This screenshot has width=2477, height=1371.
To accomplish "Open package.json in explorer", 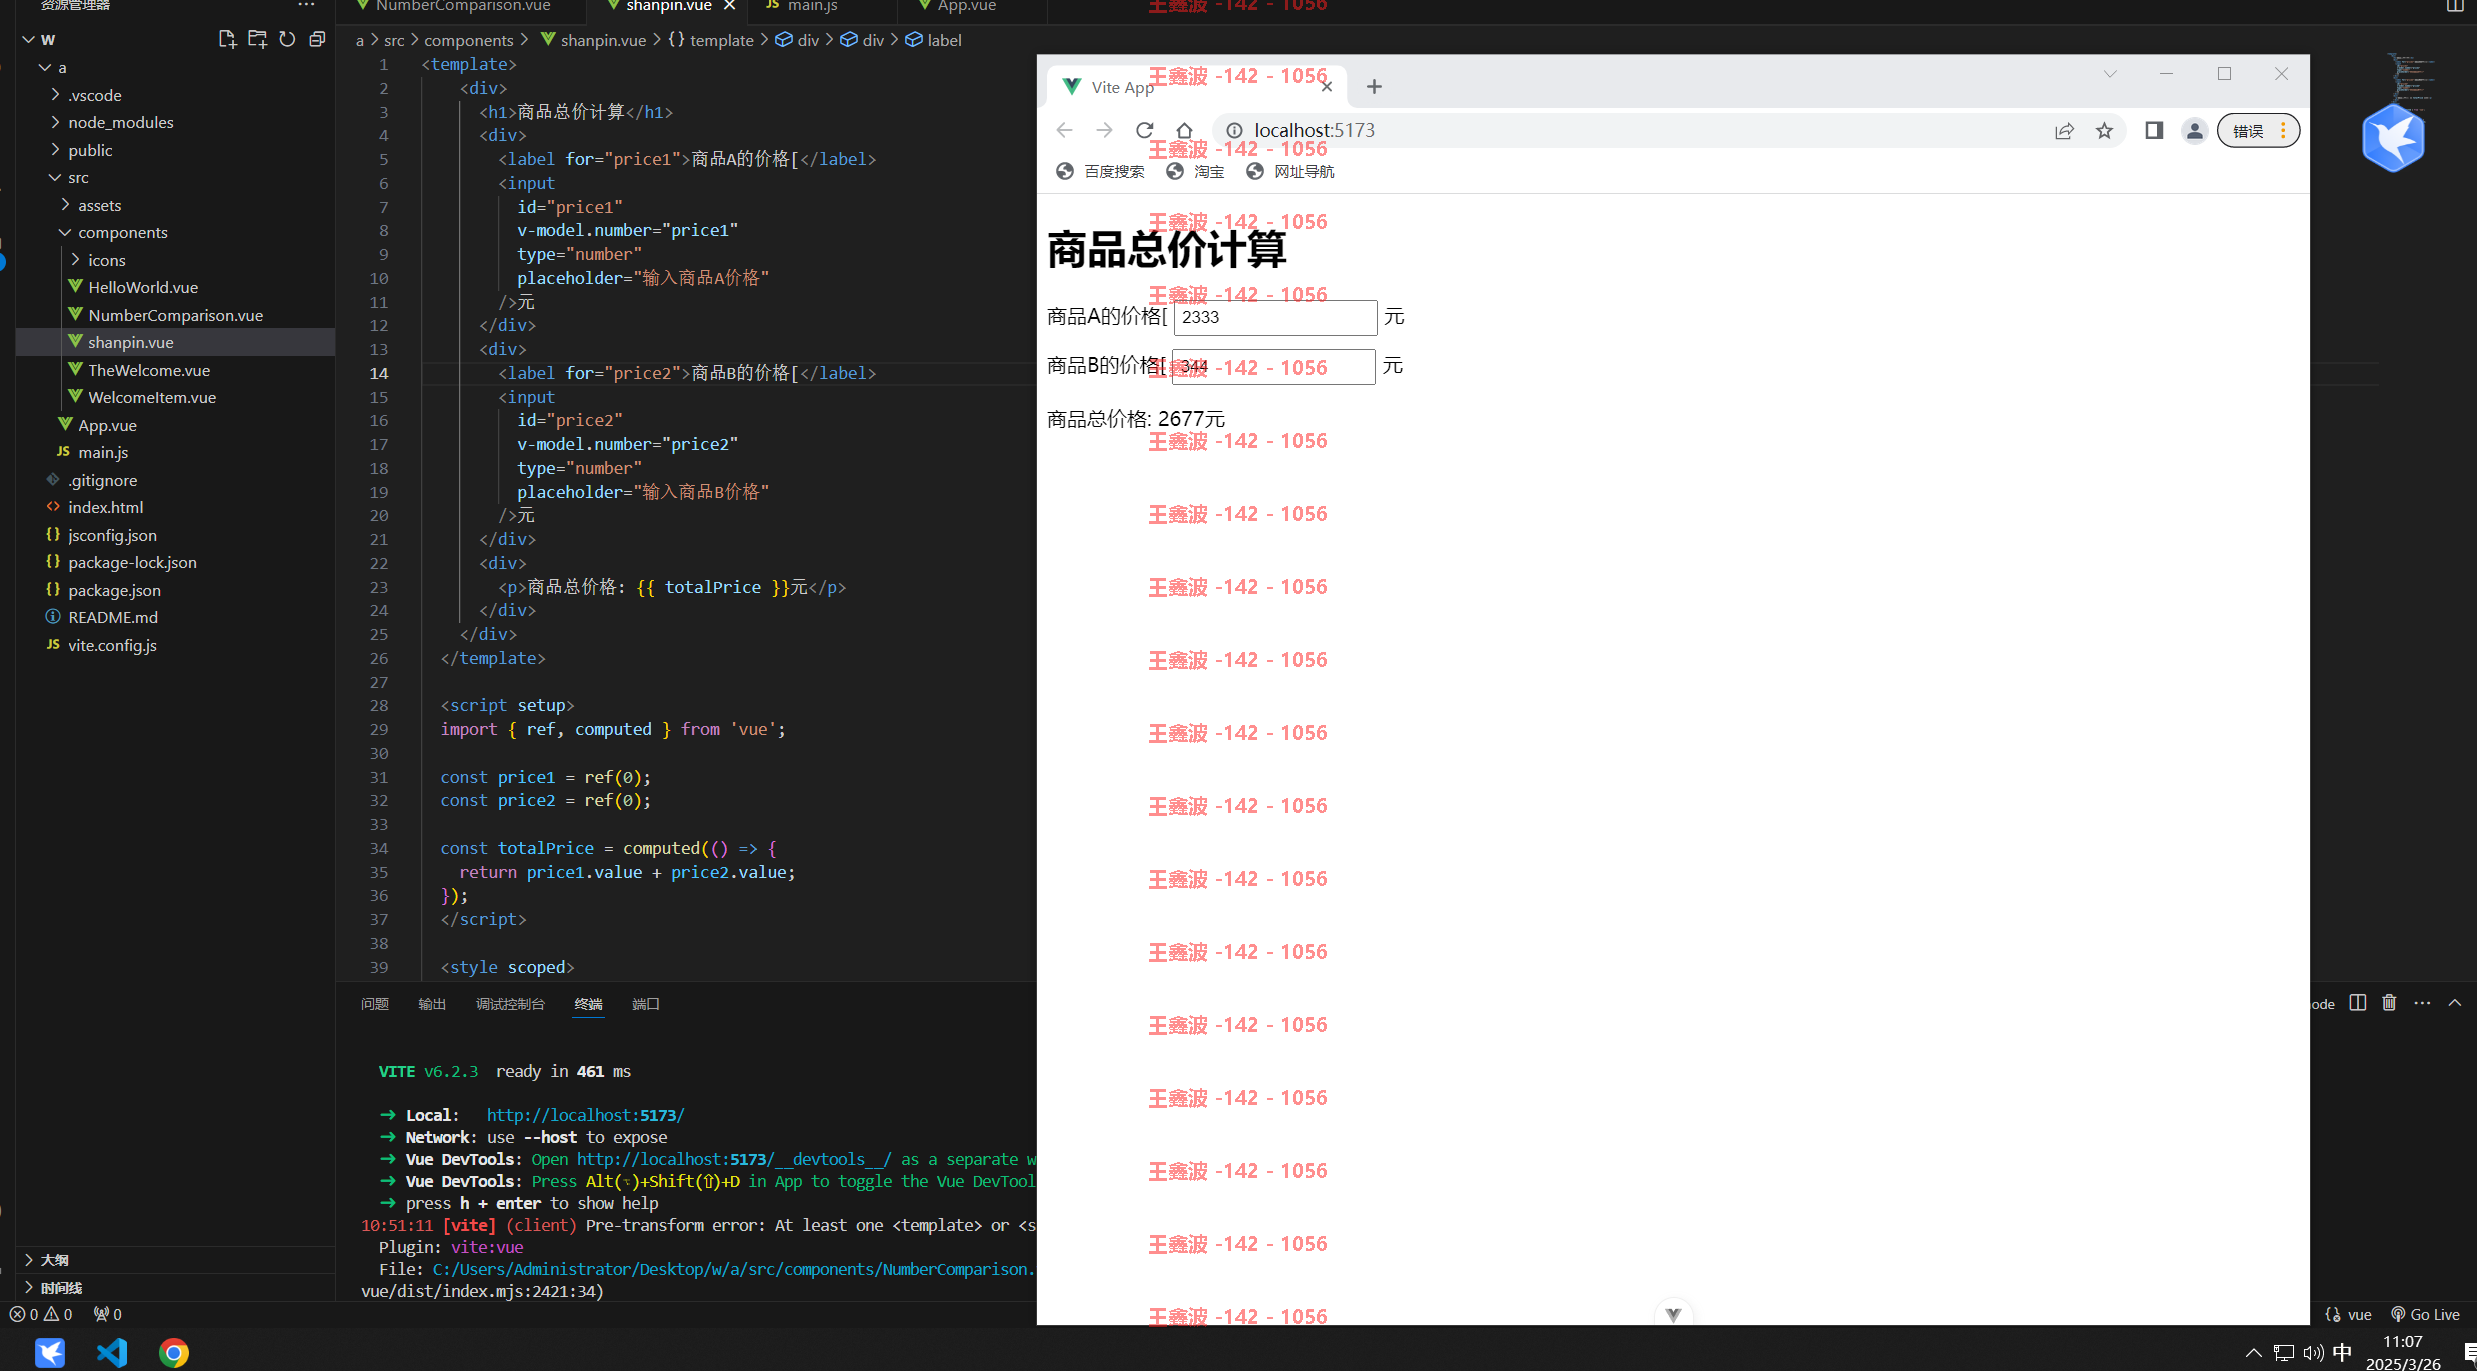I will [x=114, y=590].
